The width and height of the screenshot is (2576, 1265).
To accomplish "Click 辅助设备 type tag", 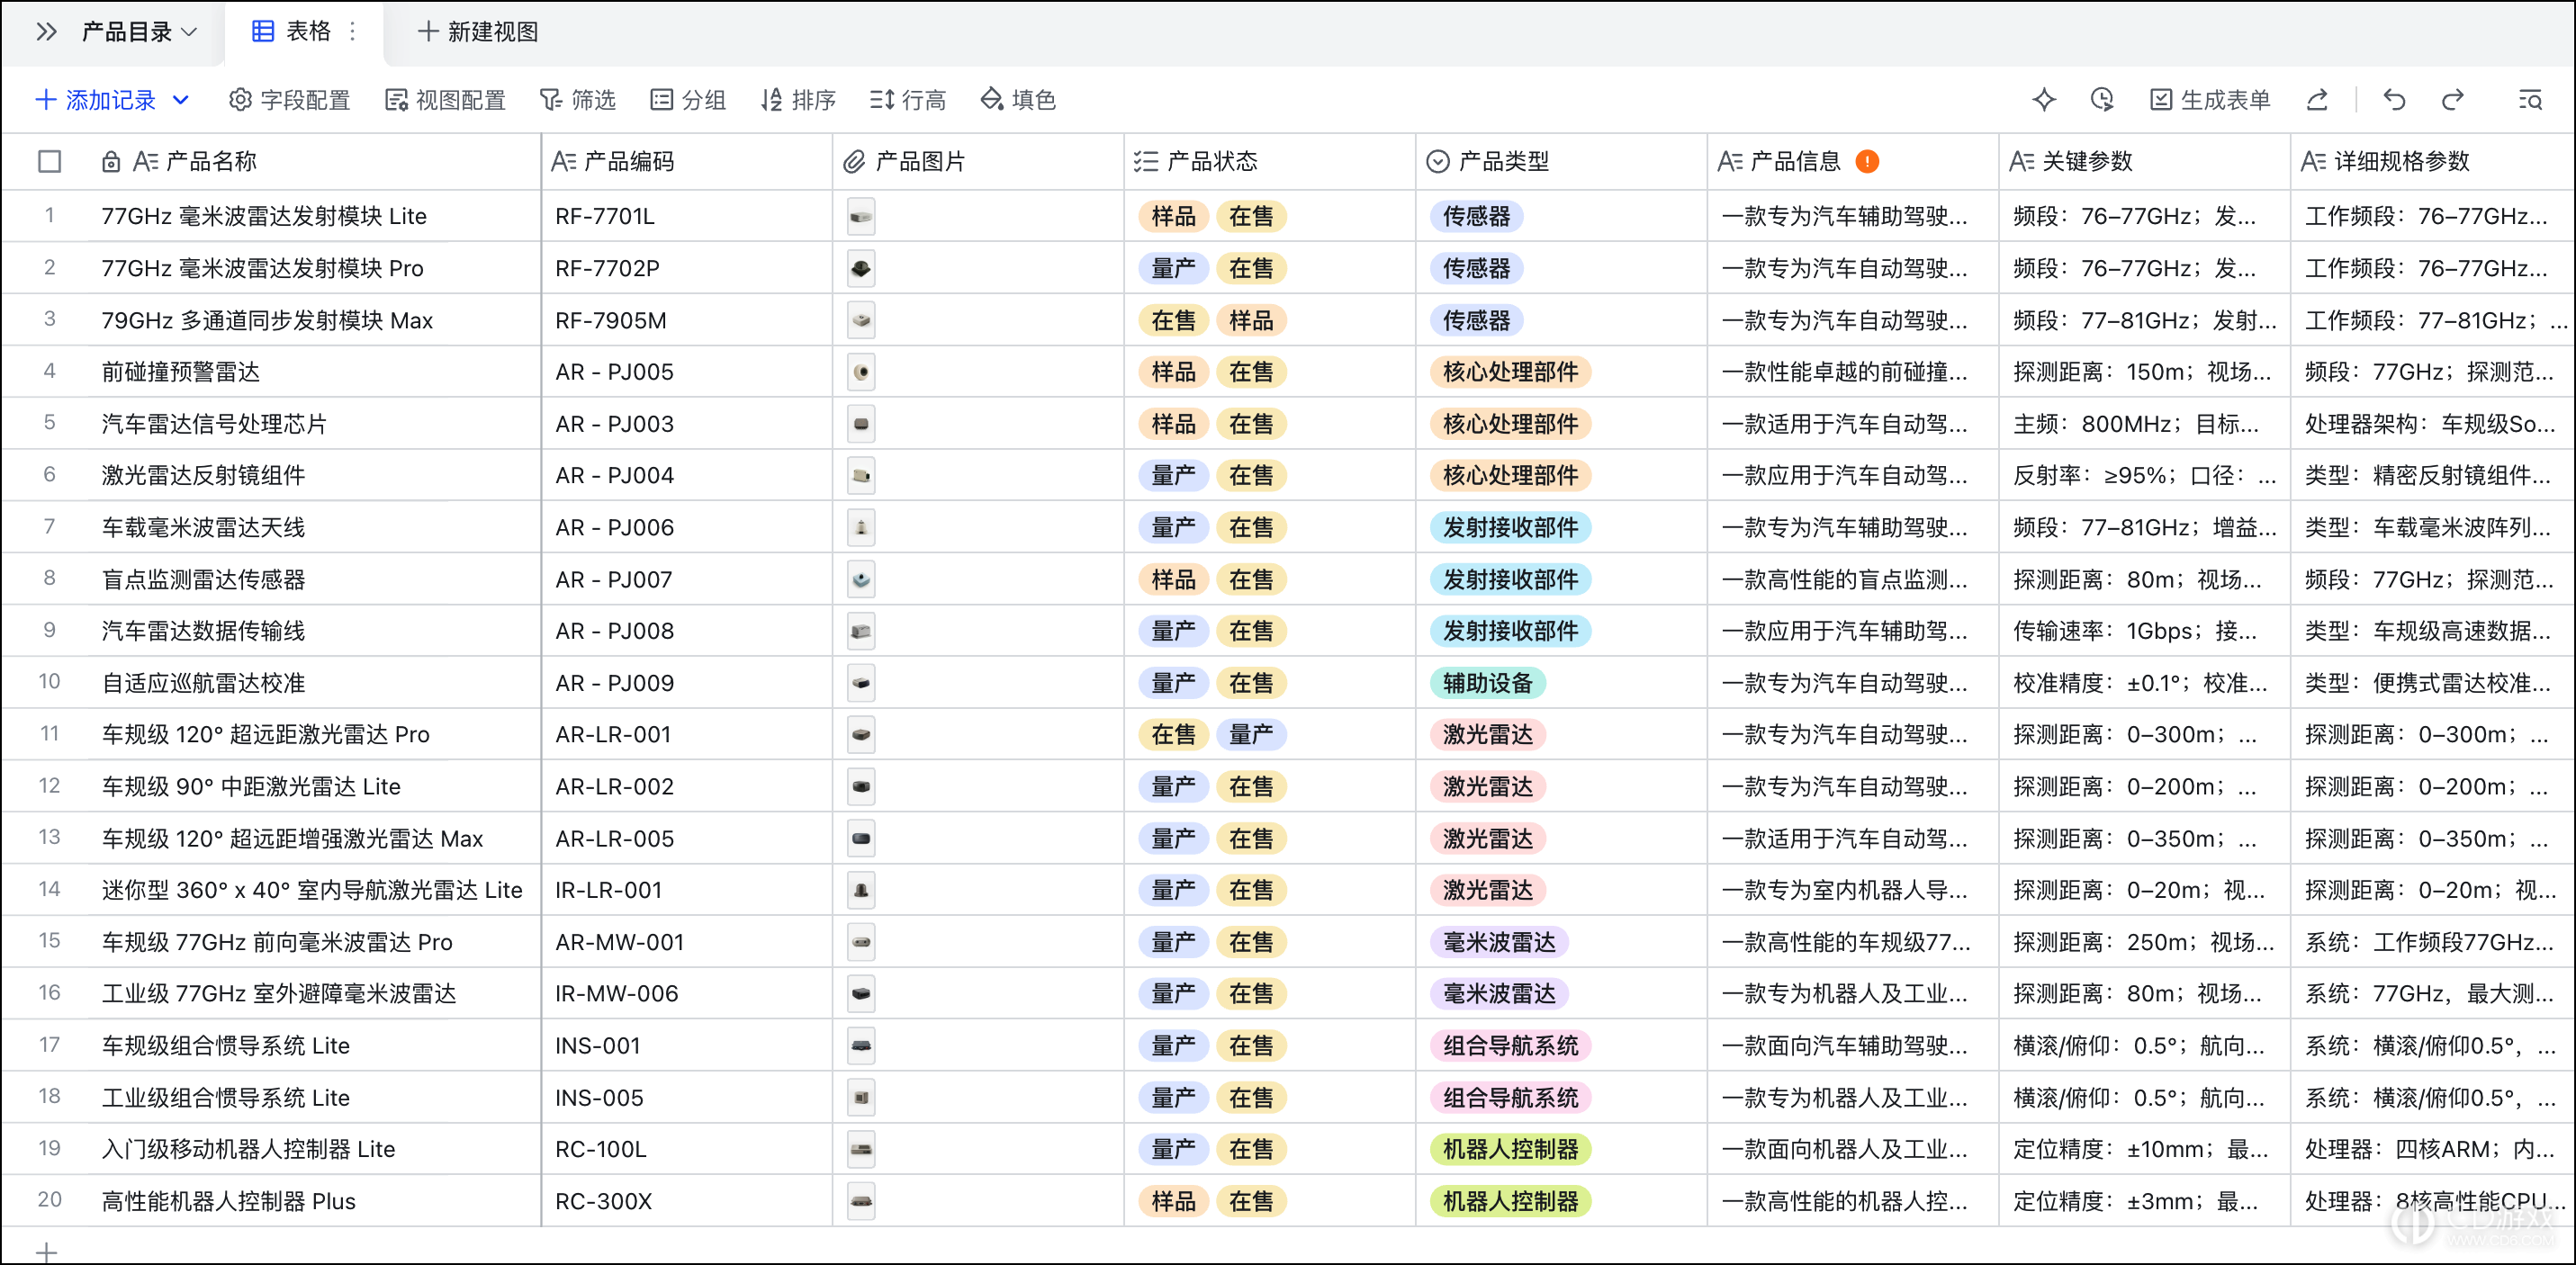I will point(1487,683).
